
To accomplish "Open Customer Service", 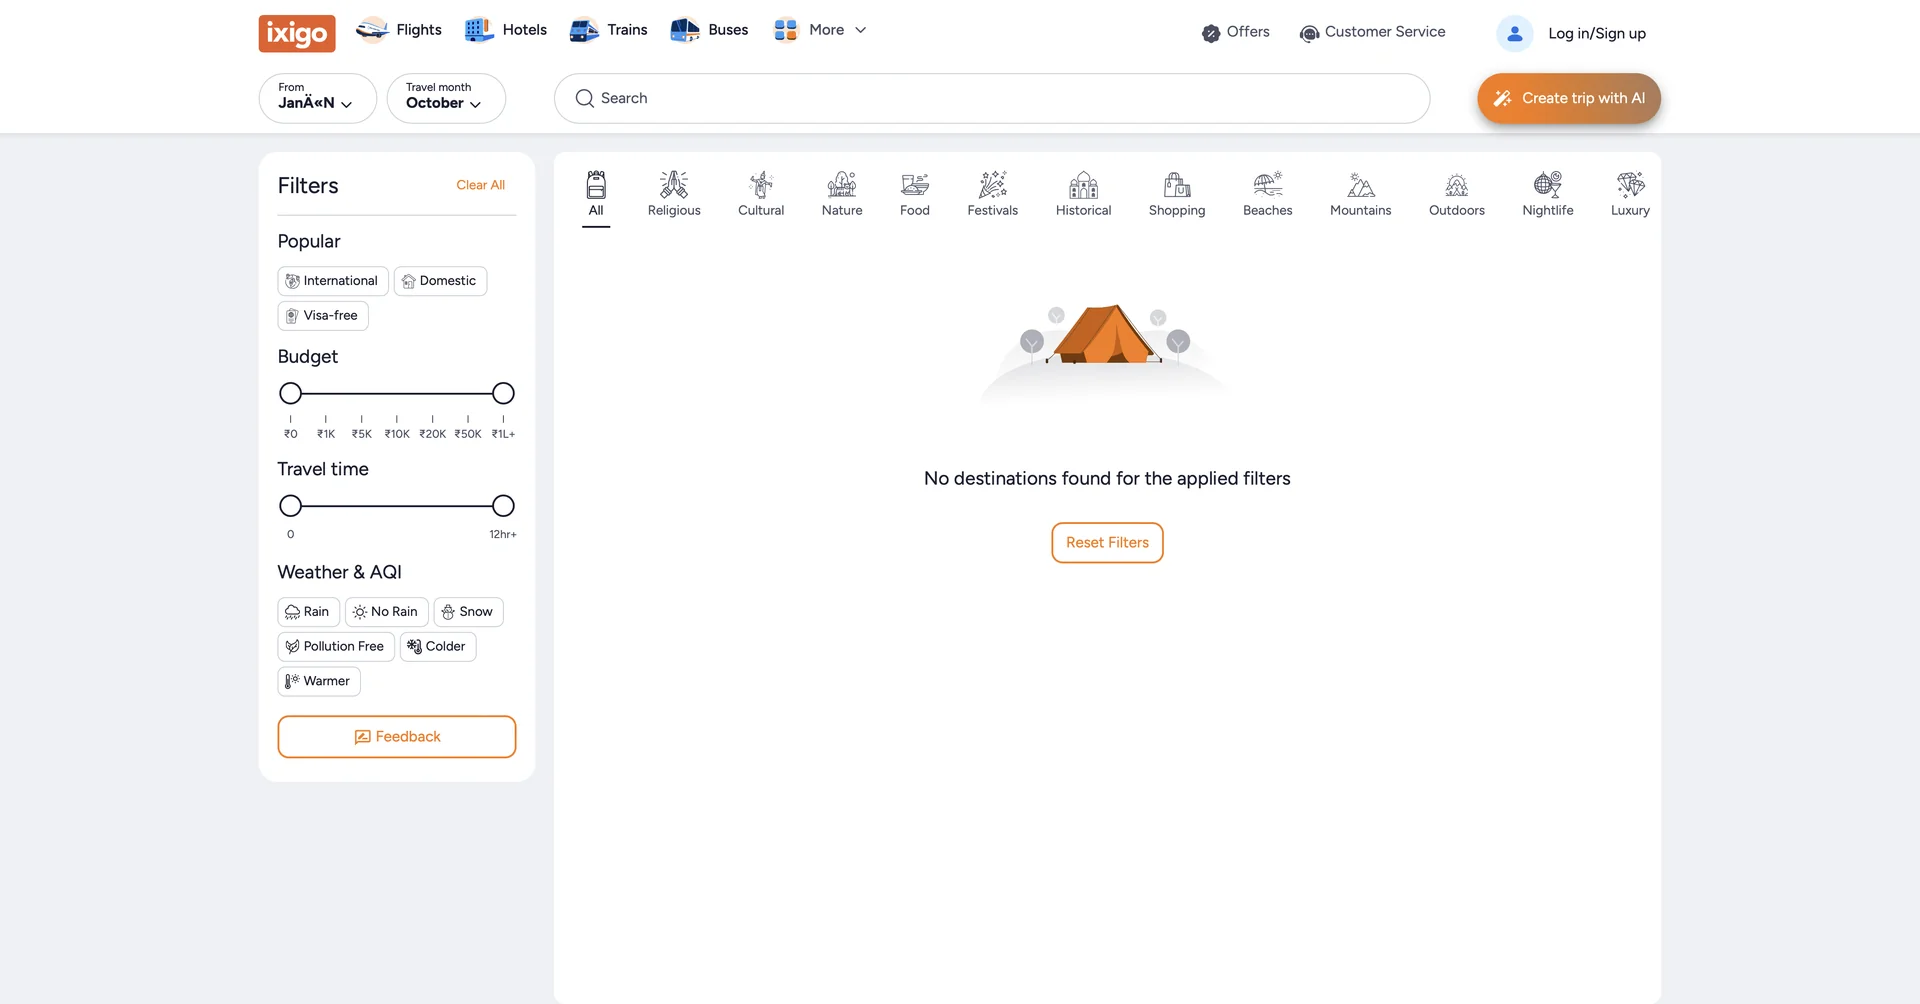I will [x=1372, y=32].
